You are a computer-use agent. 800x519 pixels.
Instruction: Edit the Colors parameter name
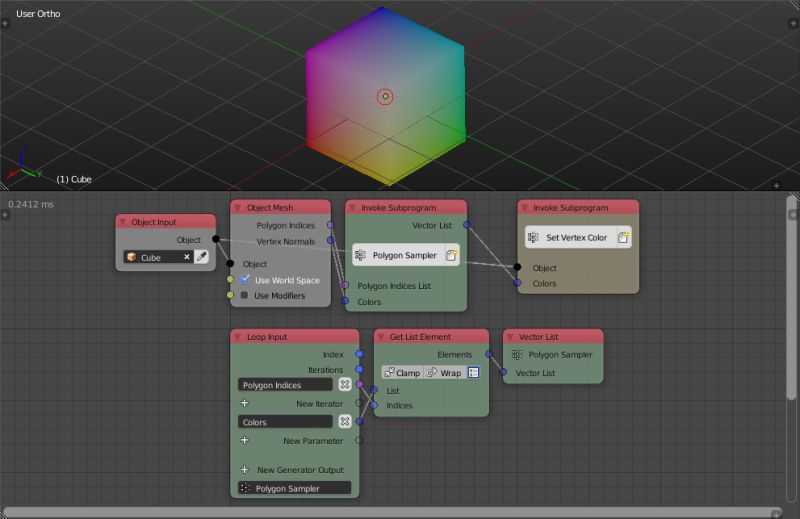coord(285,422)
